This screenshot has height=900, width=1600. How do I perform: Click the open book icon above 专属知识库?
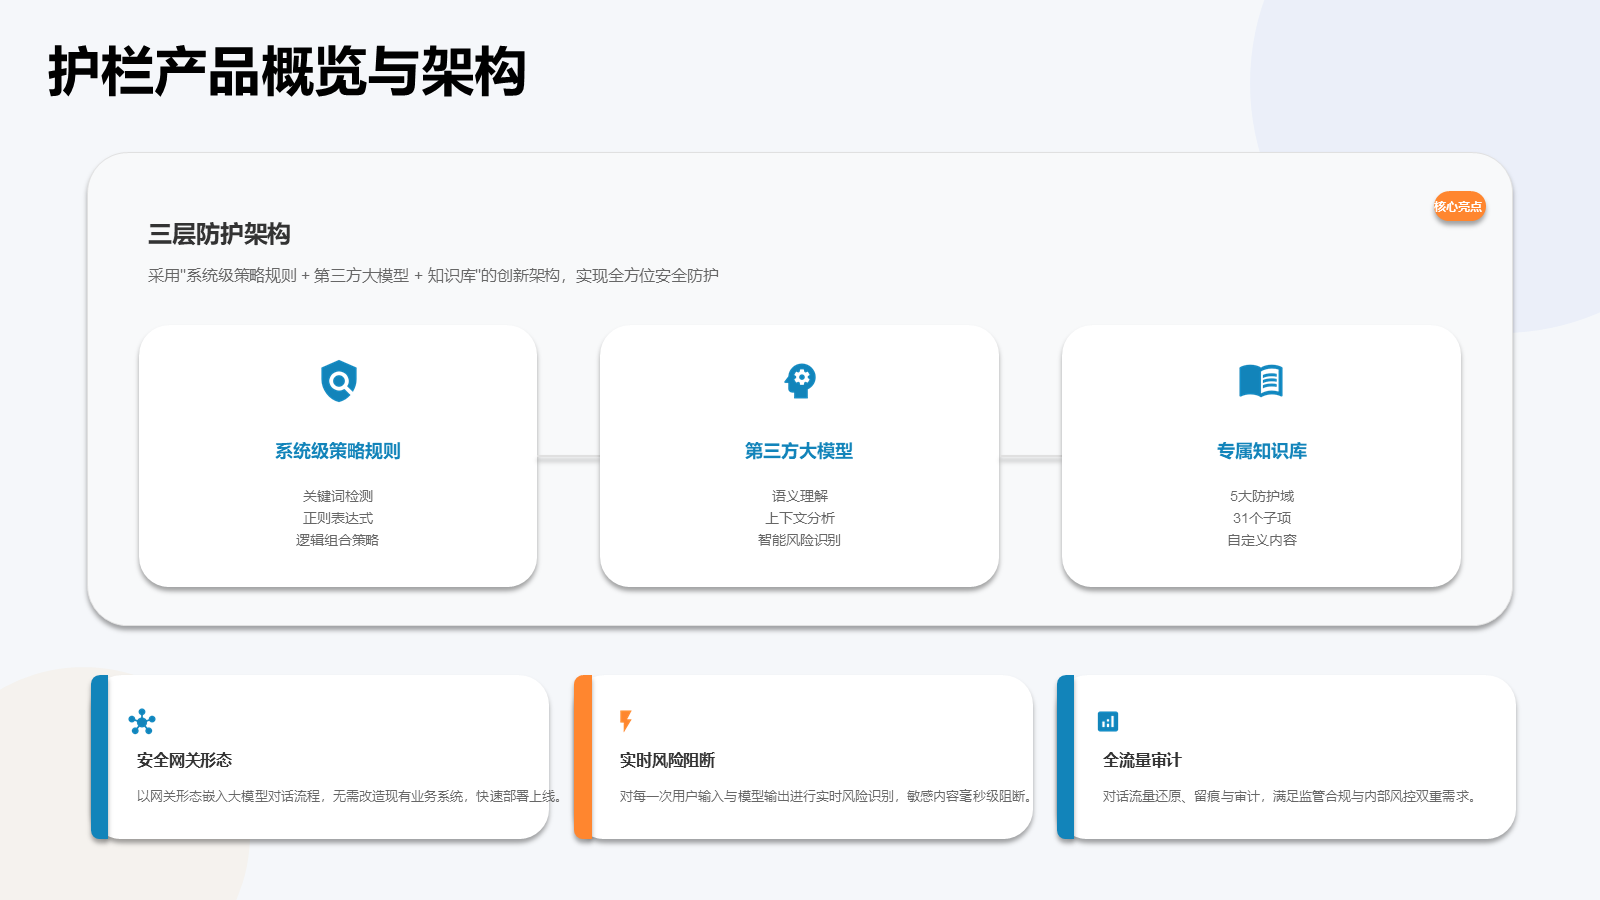coord(1261,381)
